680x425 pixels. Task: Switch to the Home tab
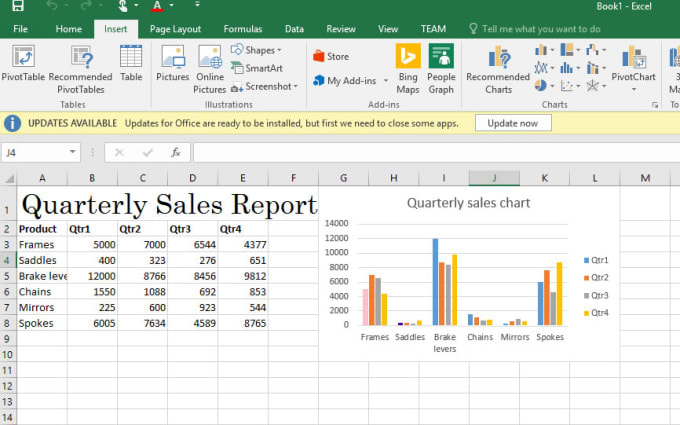click(x=69, y=29)
